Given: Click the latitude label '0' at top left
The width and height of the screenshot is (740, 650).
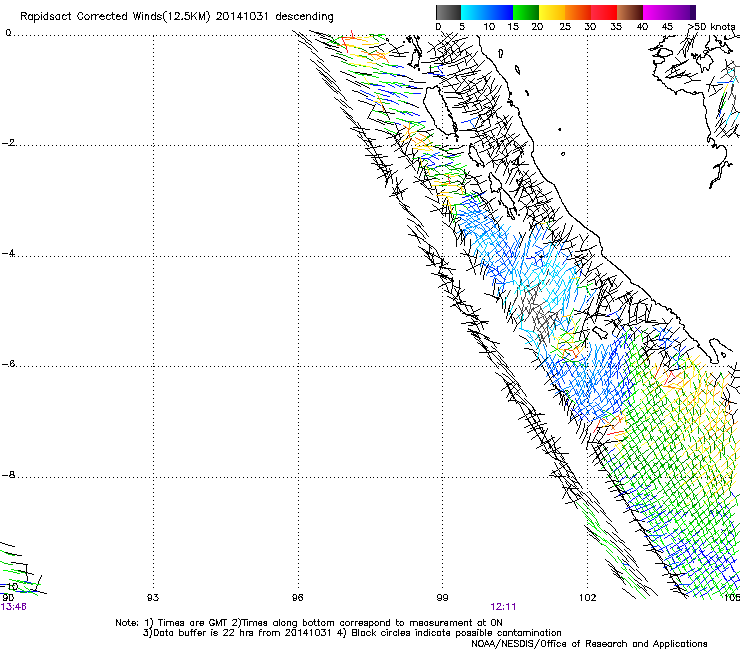Looking at the screenshot, I should (x=8, y=33).
